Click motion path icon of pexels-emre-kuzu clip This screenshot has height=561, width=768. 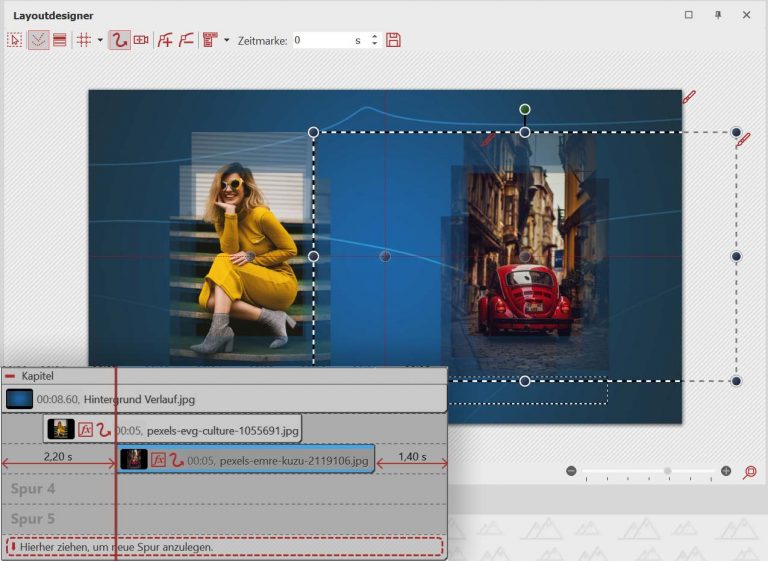pyautogui.click(x=176, y=460)
